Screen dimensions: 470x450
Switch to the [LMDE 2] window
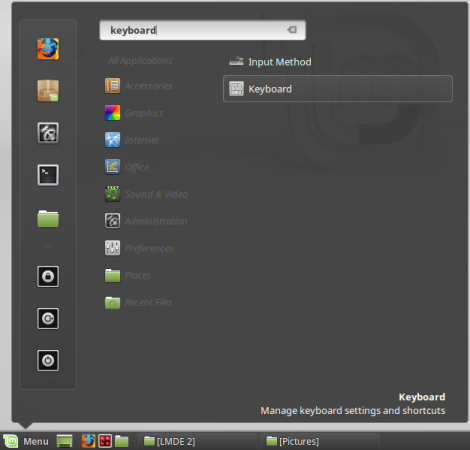point(197,441)
